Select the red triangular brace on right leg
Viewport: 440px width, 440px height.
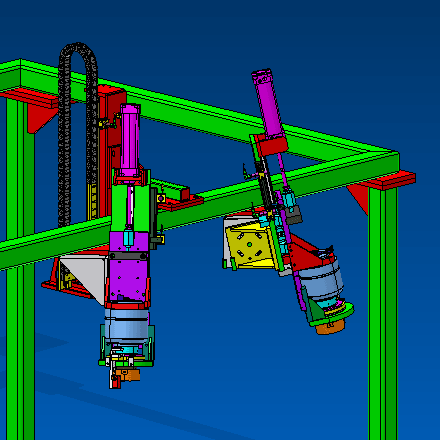point(359,198)
